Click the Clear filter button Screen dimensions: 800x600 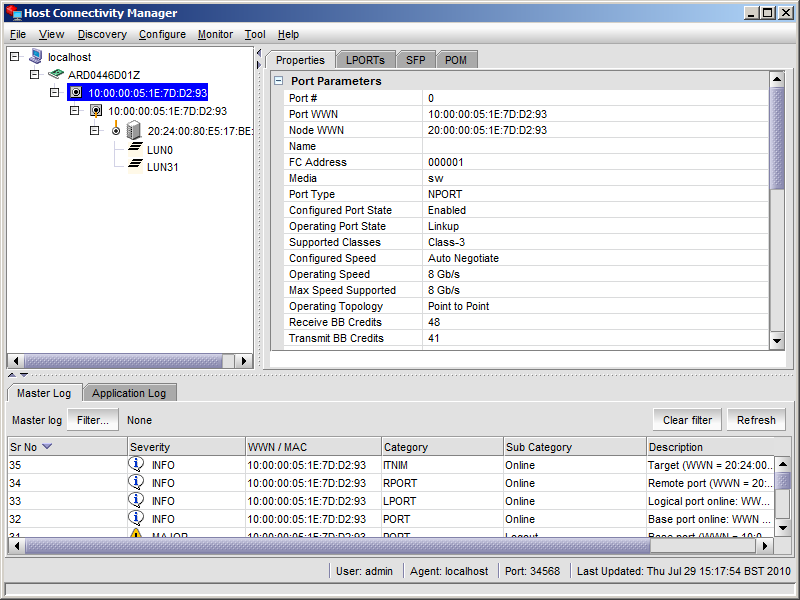tap(687, 420)
